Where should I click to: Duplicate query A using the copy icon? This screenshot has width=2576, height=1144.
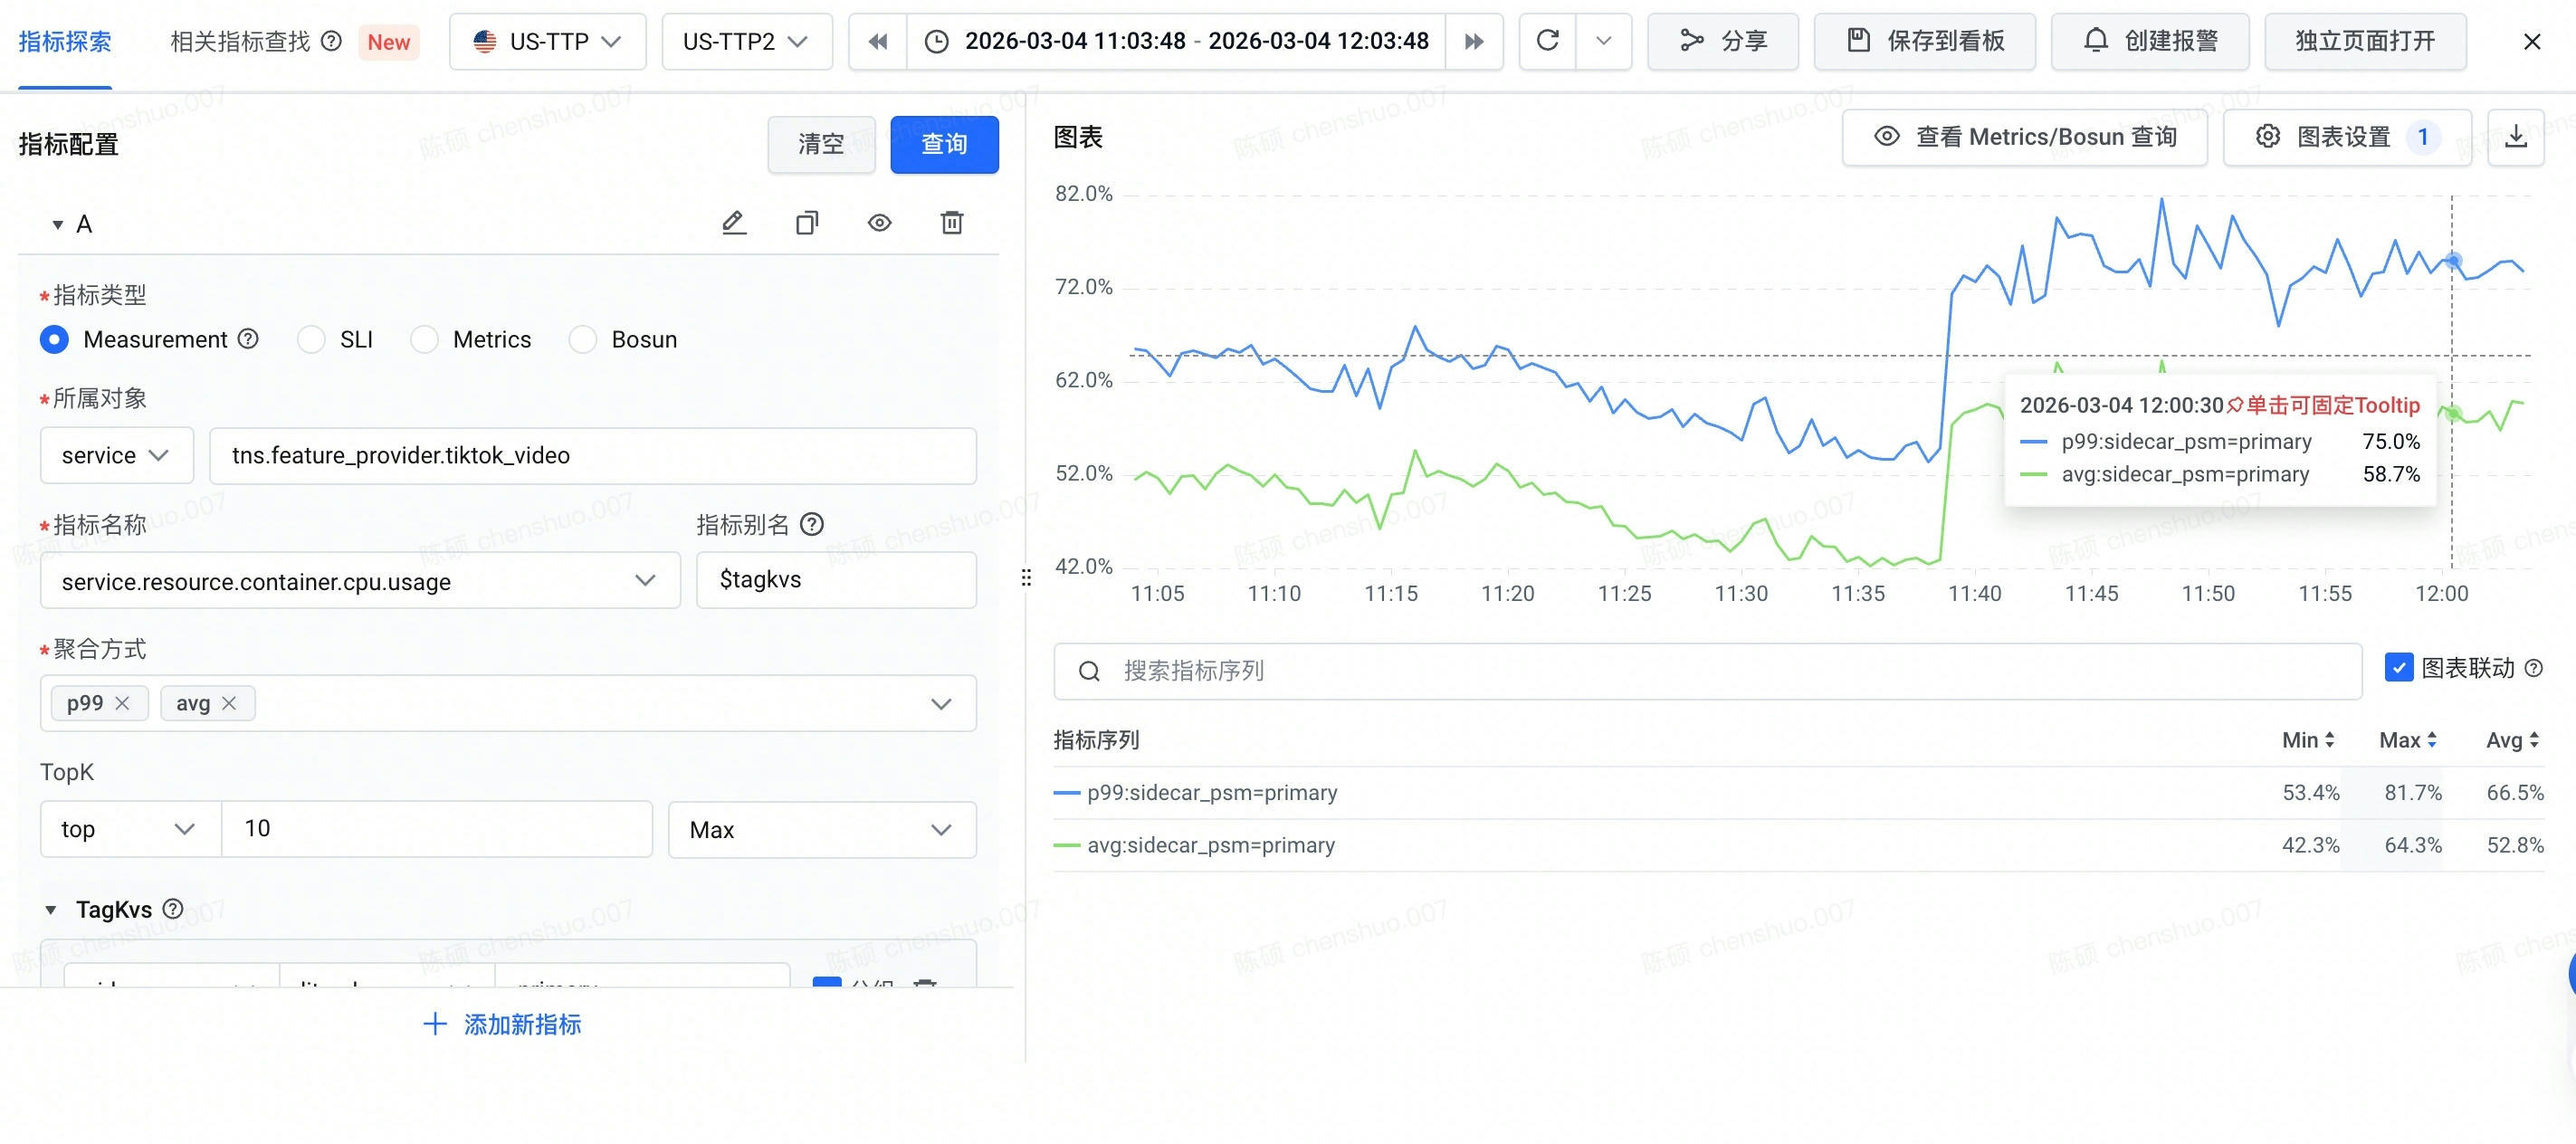point(806,222)
